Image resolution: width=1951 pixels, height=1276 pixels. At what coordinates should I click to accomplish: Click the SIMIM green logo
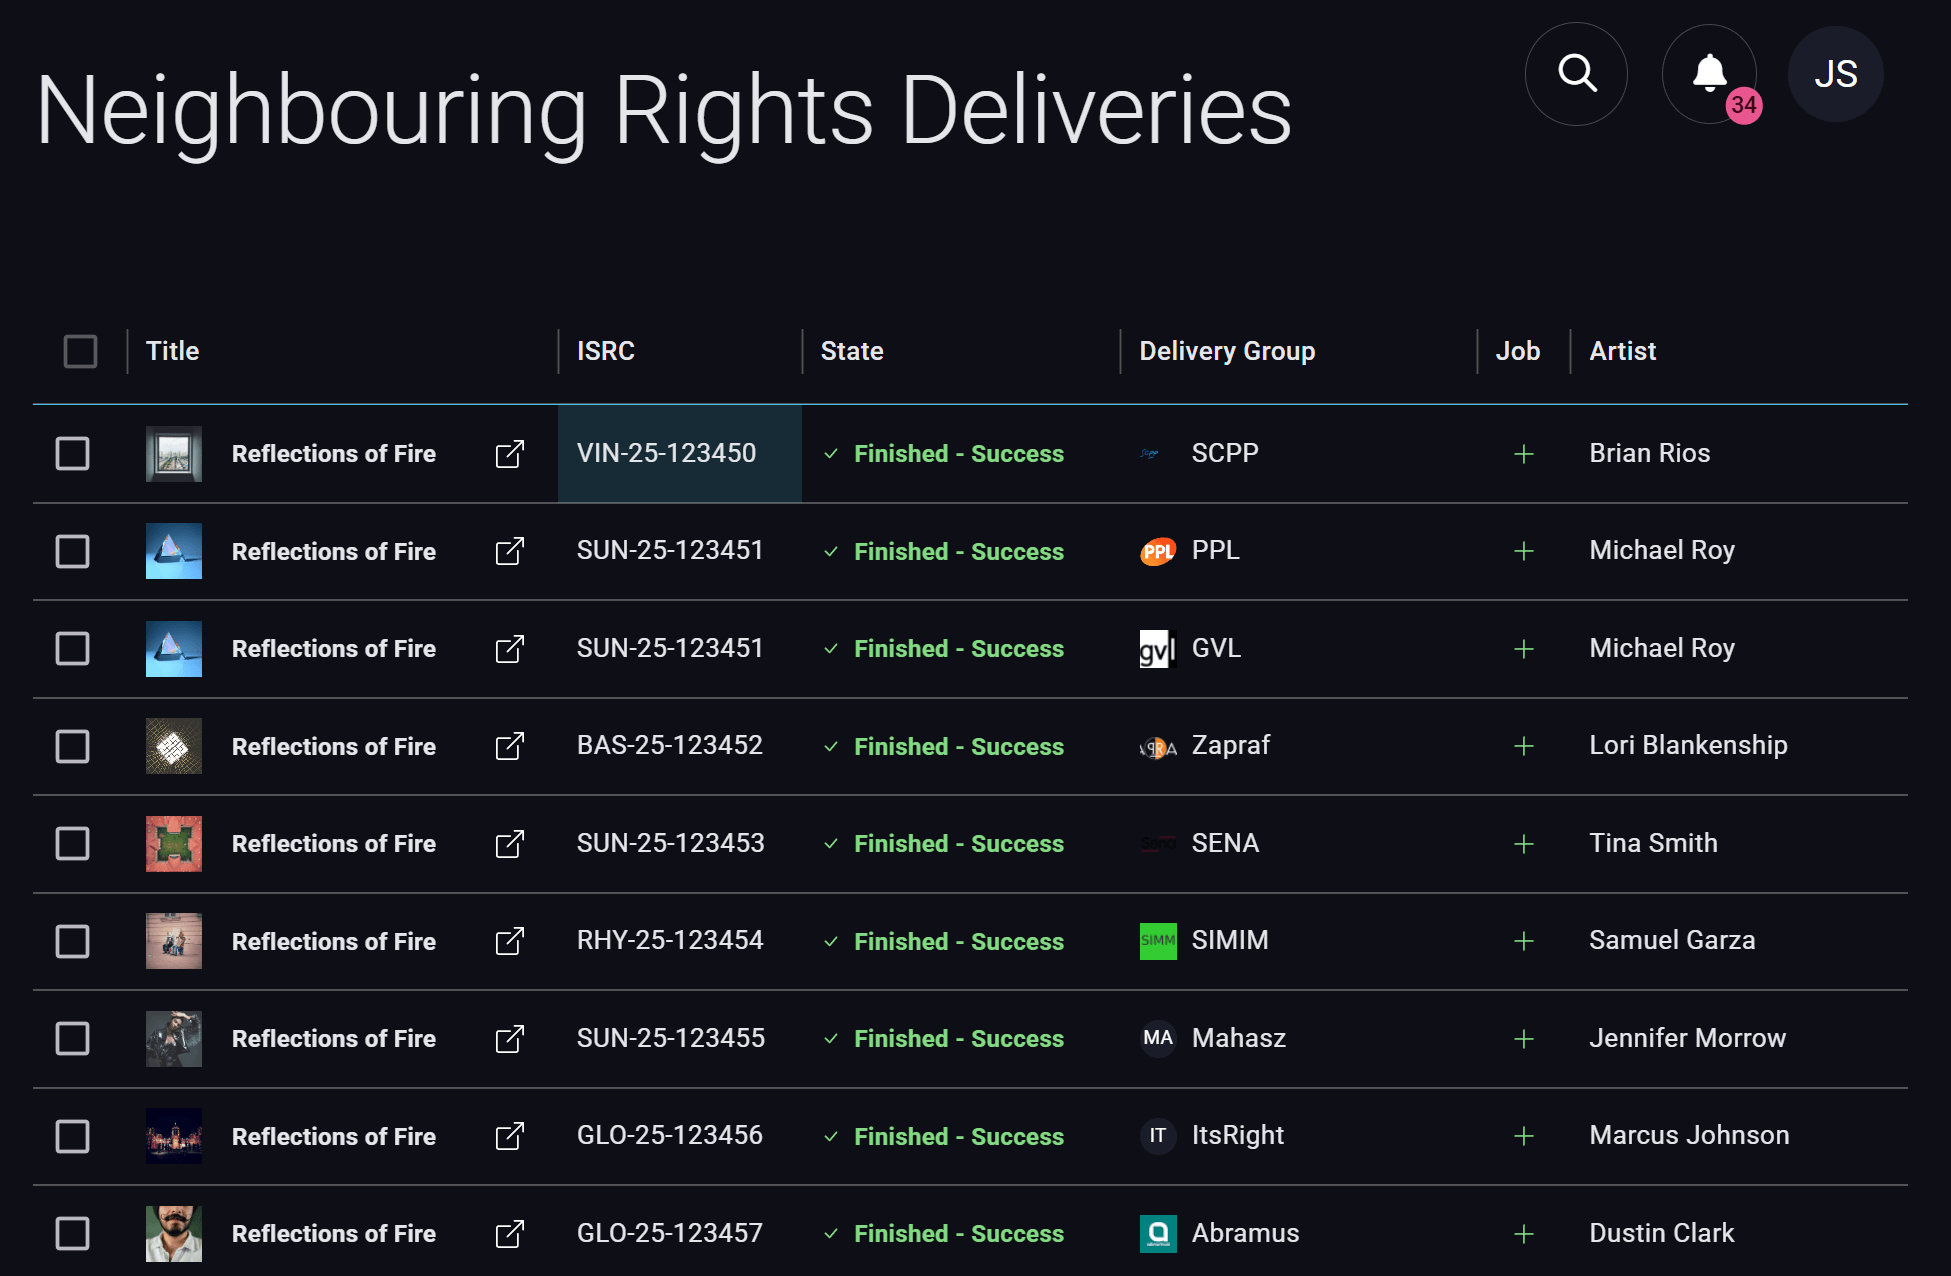[x=1158, y=941]
